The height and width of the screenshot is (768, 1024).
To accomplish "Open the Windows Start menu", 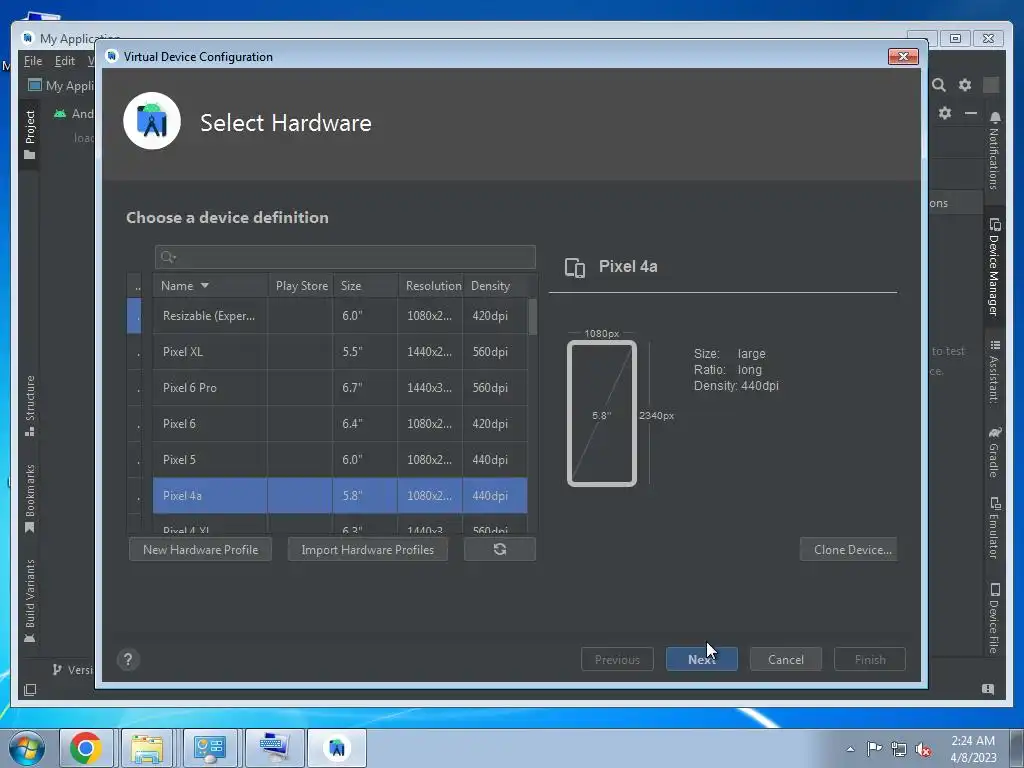I will [x=27, y=748].
